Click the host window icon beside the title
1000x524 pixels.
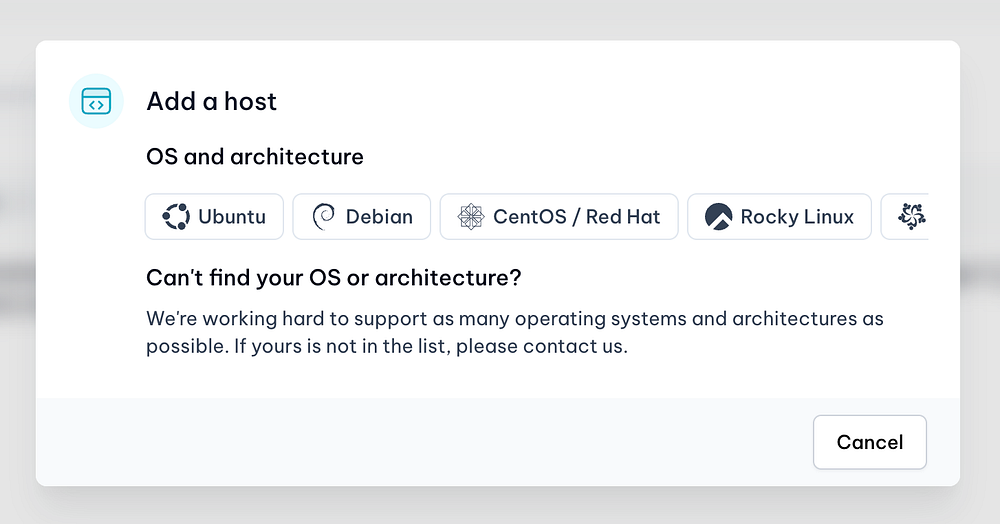click(x=96, y=101)
